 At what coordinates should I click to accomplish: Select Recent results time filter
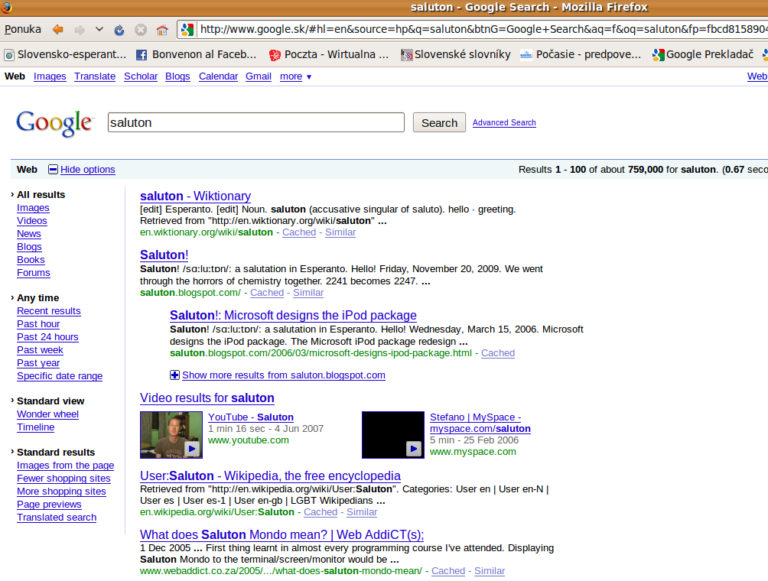coord(48,311)
